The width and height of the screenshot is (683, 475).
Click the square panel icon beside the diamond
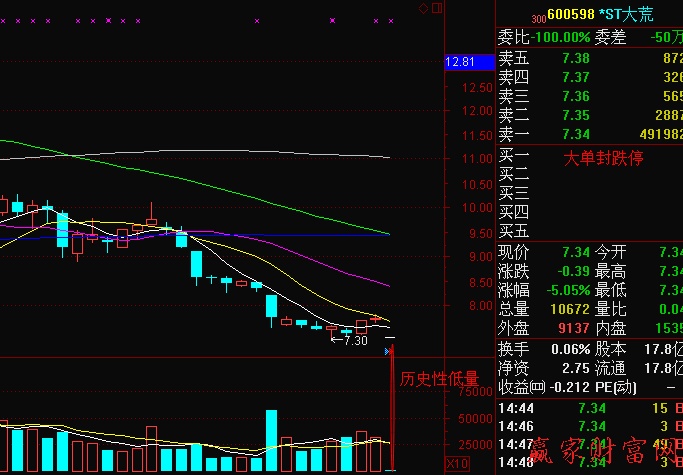click(436, 8)
